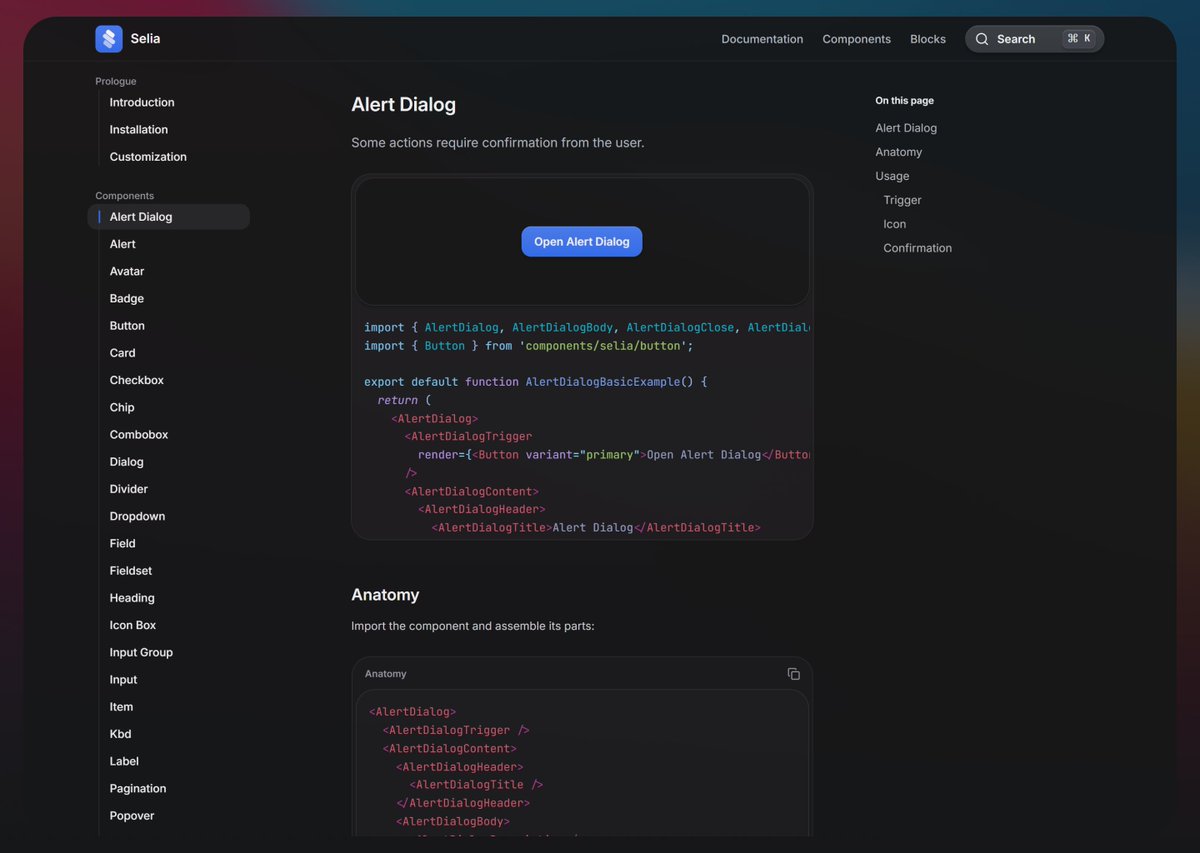Open the Components nav link
Screen dimensions: 1200x853
coord(856,39)
